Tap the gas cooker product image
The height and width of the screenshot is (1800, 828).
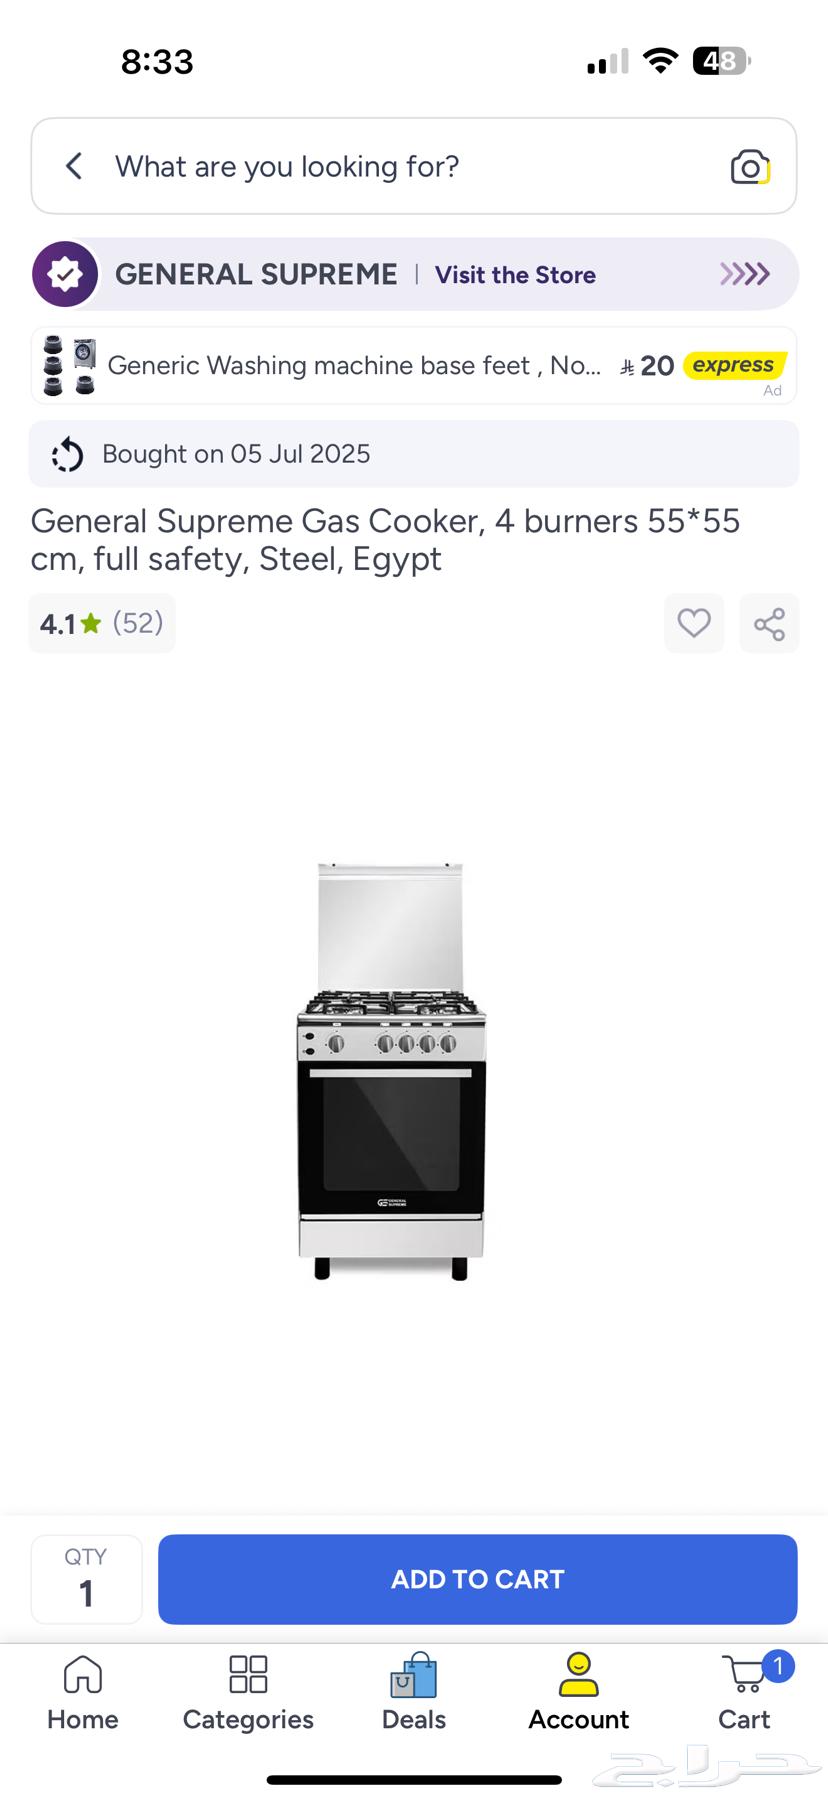pos(391,1070)
